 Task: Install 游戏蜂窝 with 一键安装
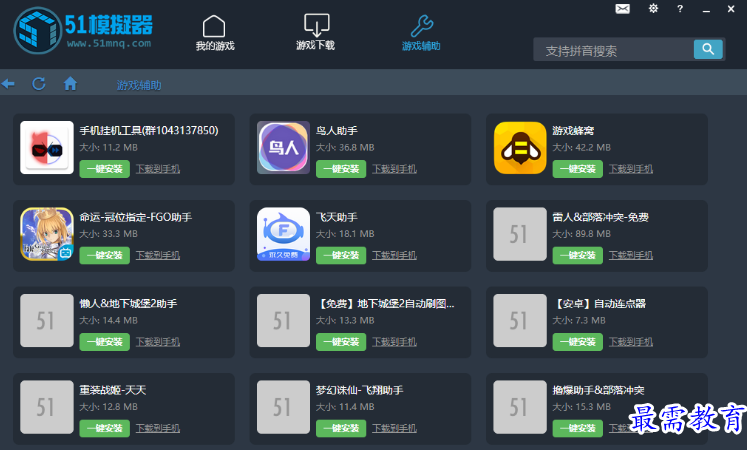578,169
